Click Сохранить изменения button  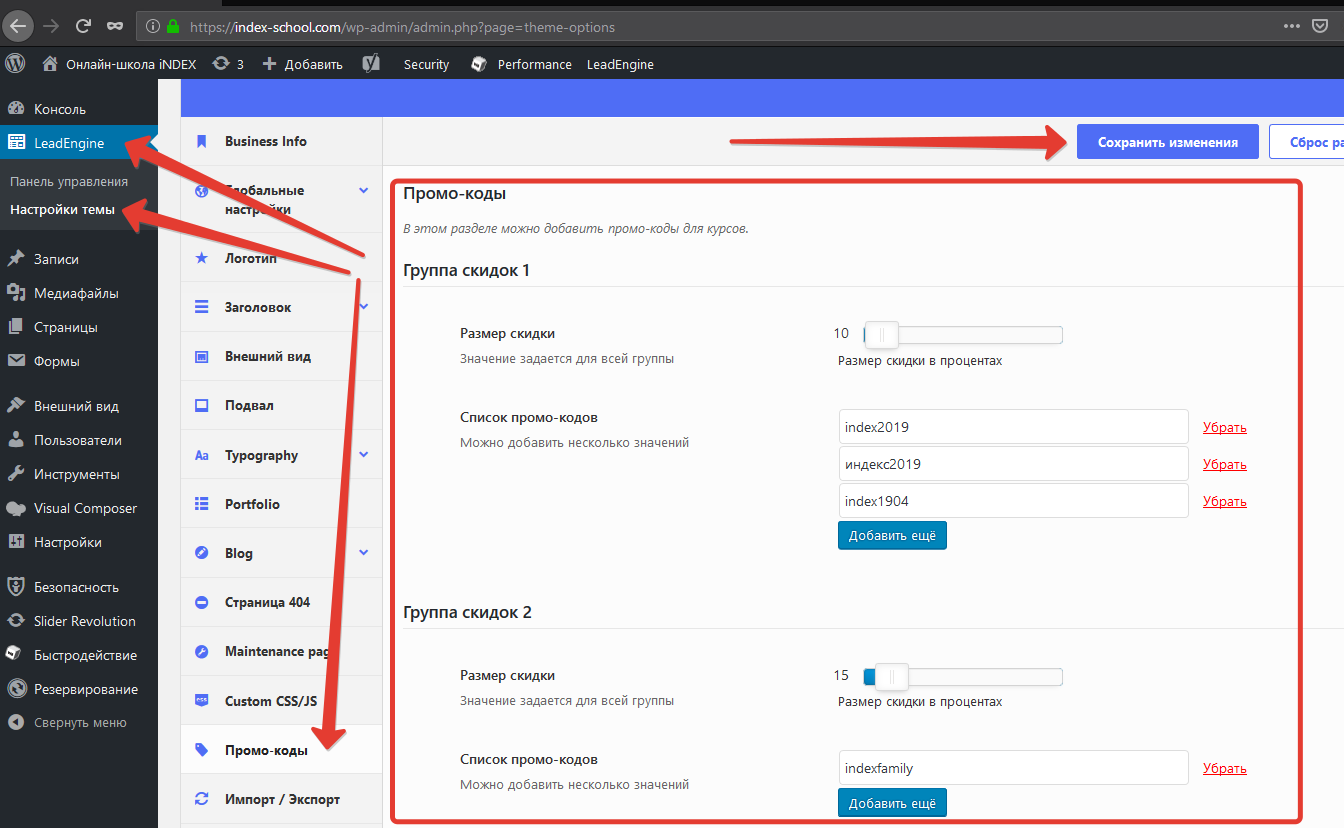click(1167, 142)
